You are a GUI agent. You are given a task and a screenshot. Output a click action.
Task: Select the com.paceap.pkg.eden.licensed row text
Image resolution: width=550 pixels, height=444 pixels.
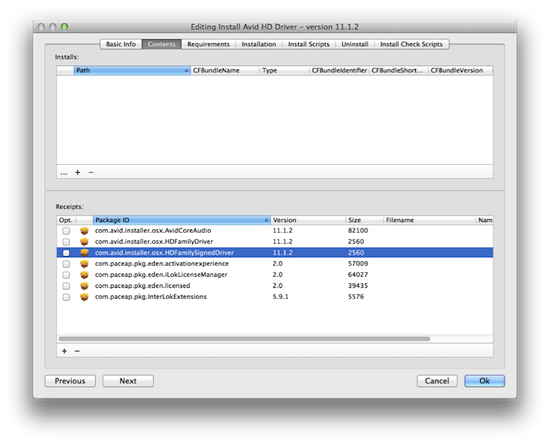tap(142, 286)
